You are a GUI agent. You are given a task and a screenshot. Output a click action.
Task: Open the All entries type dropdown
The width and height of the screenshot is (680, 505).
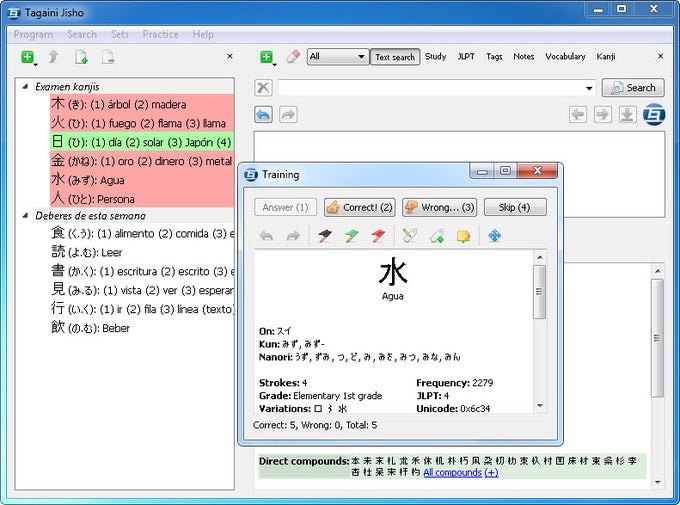click(338, 57)
